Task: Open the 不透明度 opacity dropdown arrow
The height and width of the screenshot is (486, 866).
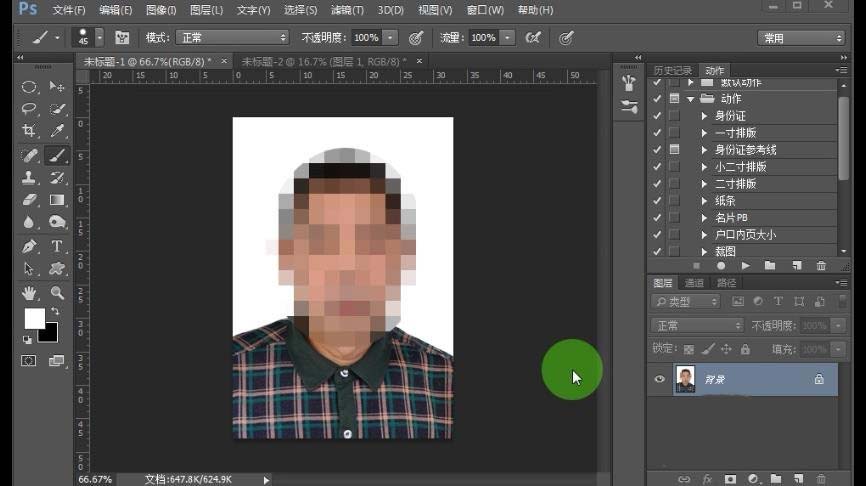Action: [x=390, y=38]
